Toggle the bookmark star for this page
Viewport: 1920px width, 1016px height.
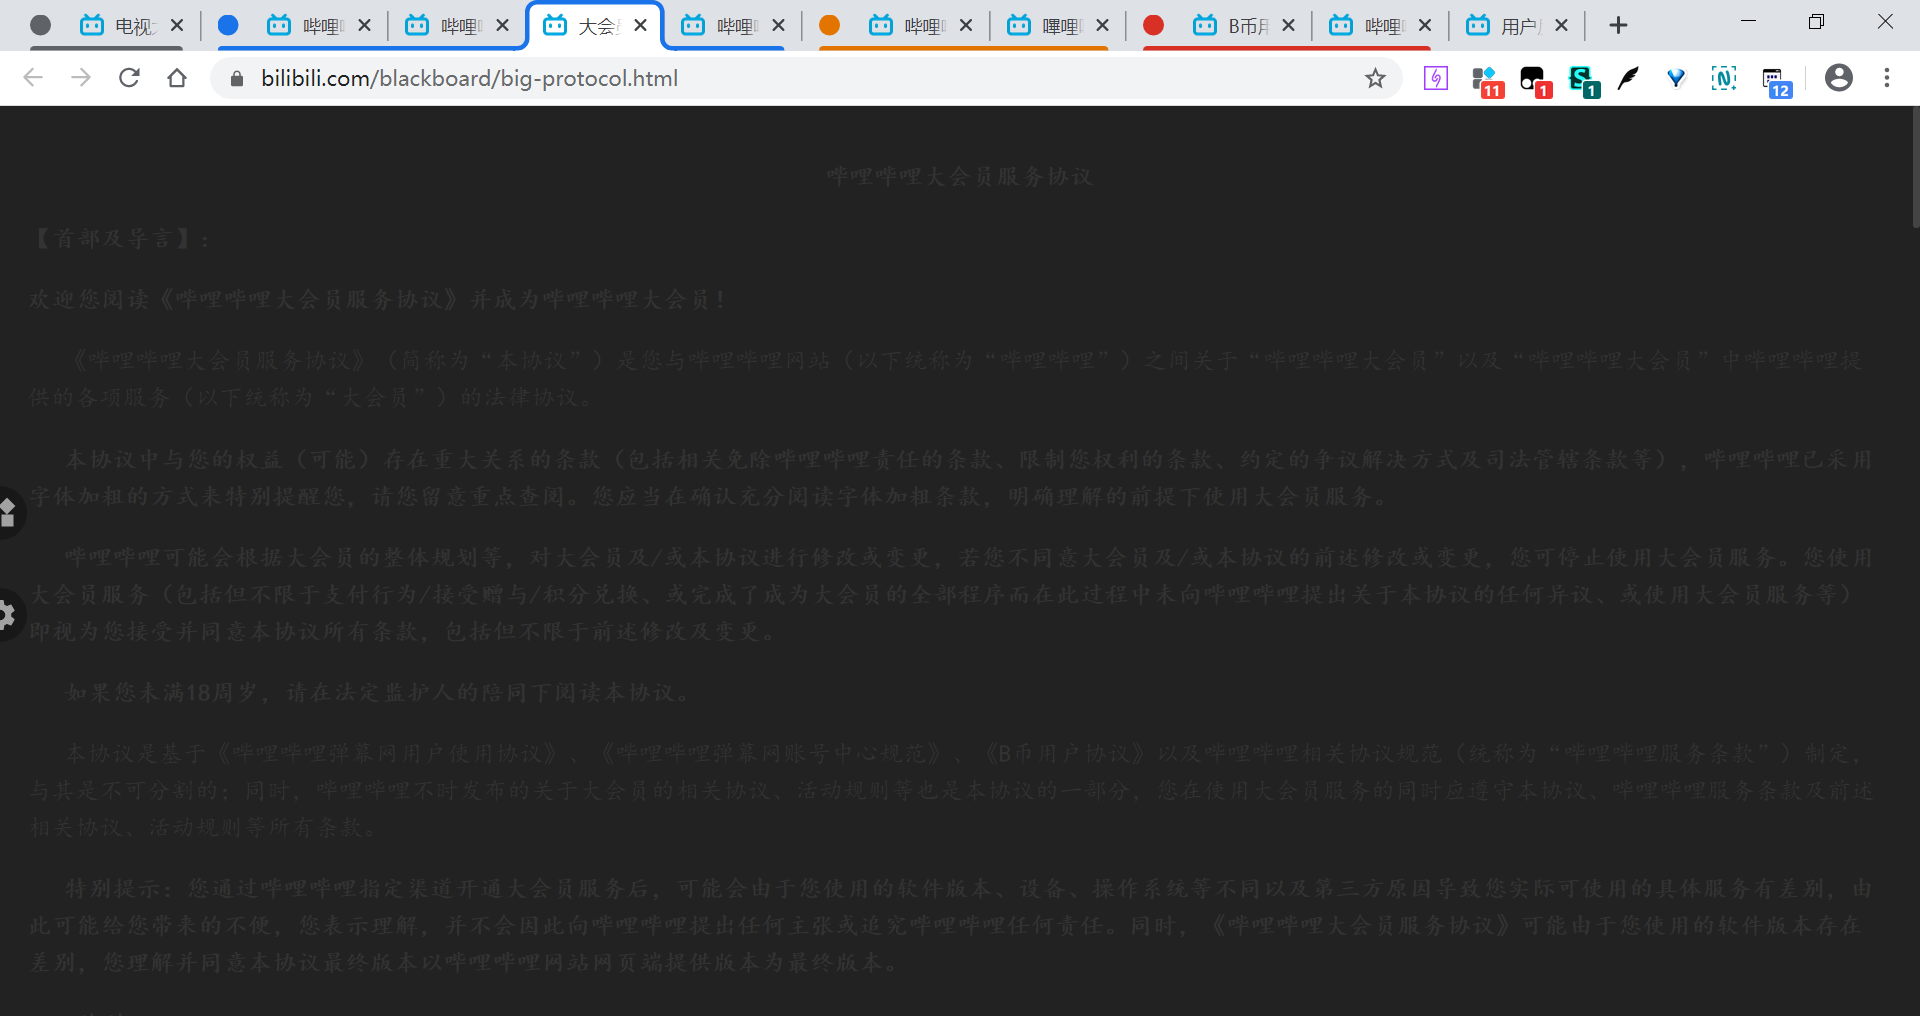point(1376,78)
